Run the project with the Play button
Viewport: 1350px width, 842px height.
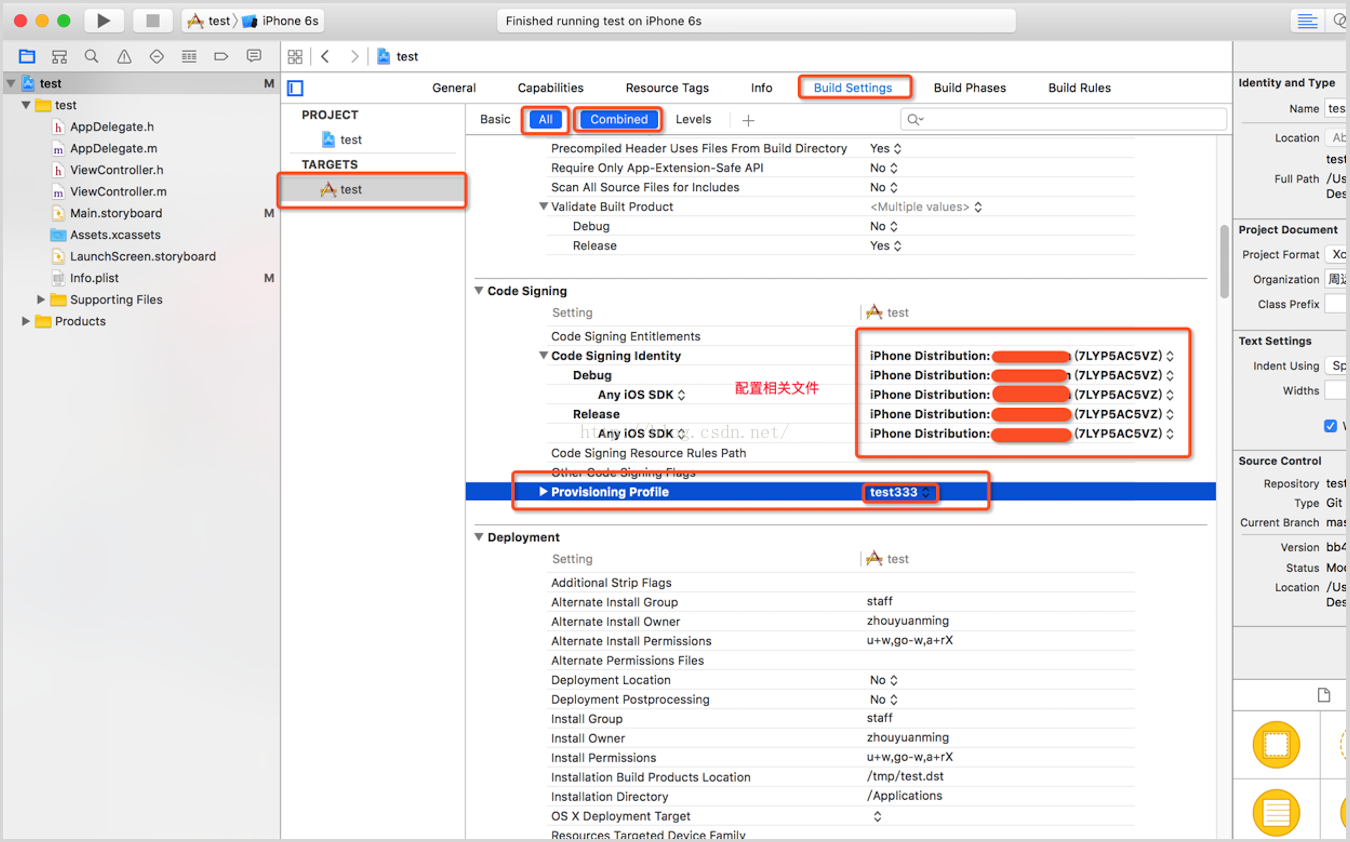click(x=103, y=20)
